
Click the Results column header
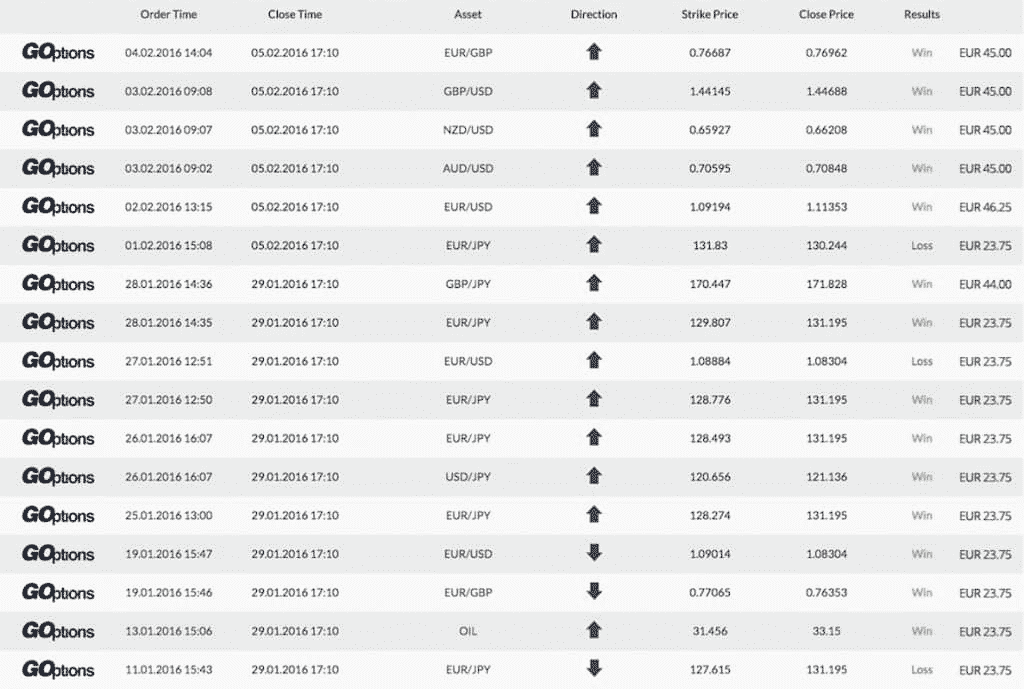coord(921,14)
